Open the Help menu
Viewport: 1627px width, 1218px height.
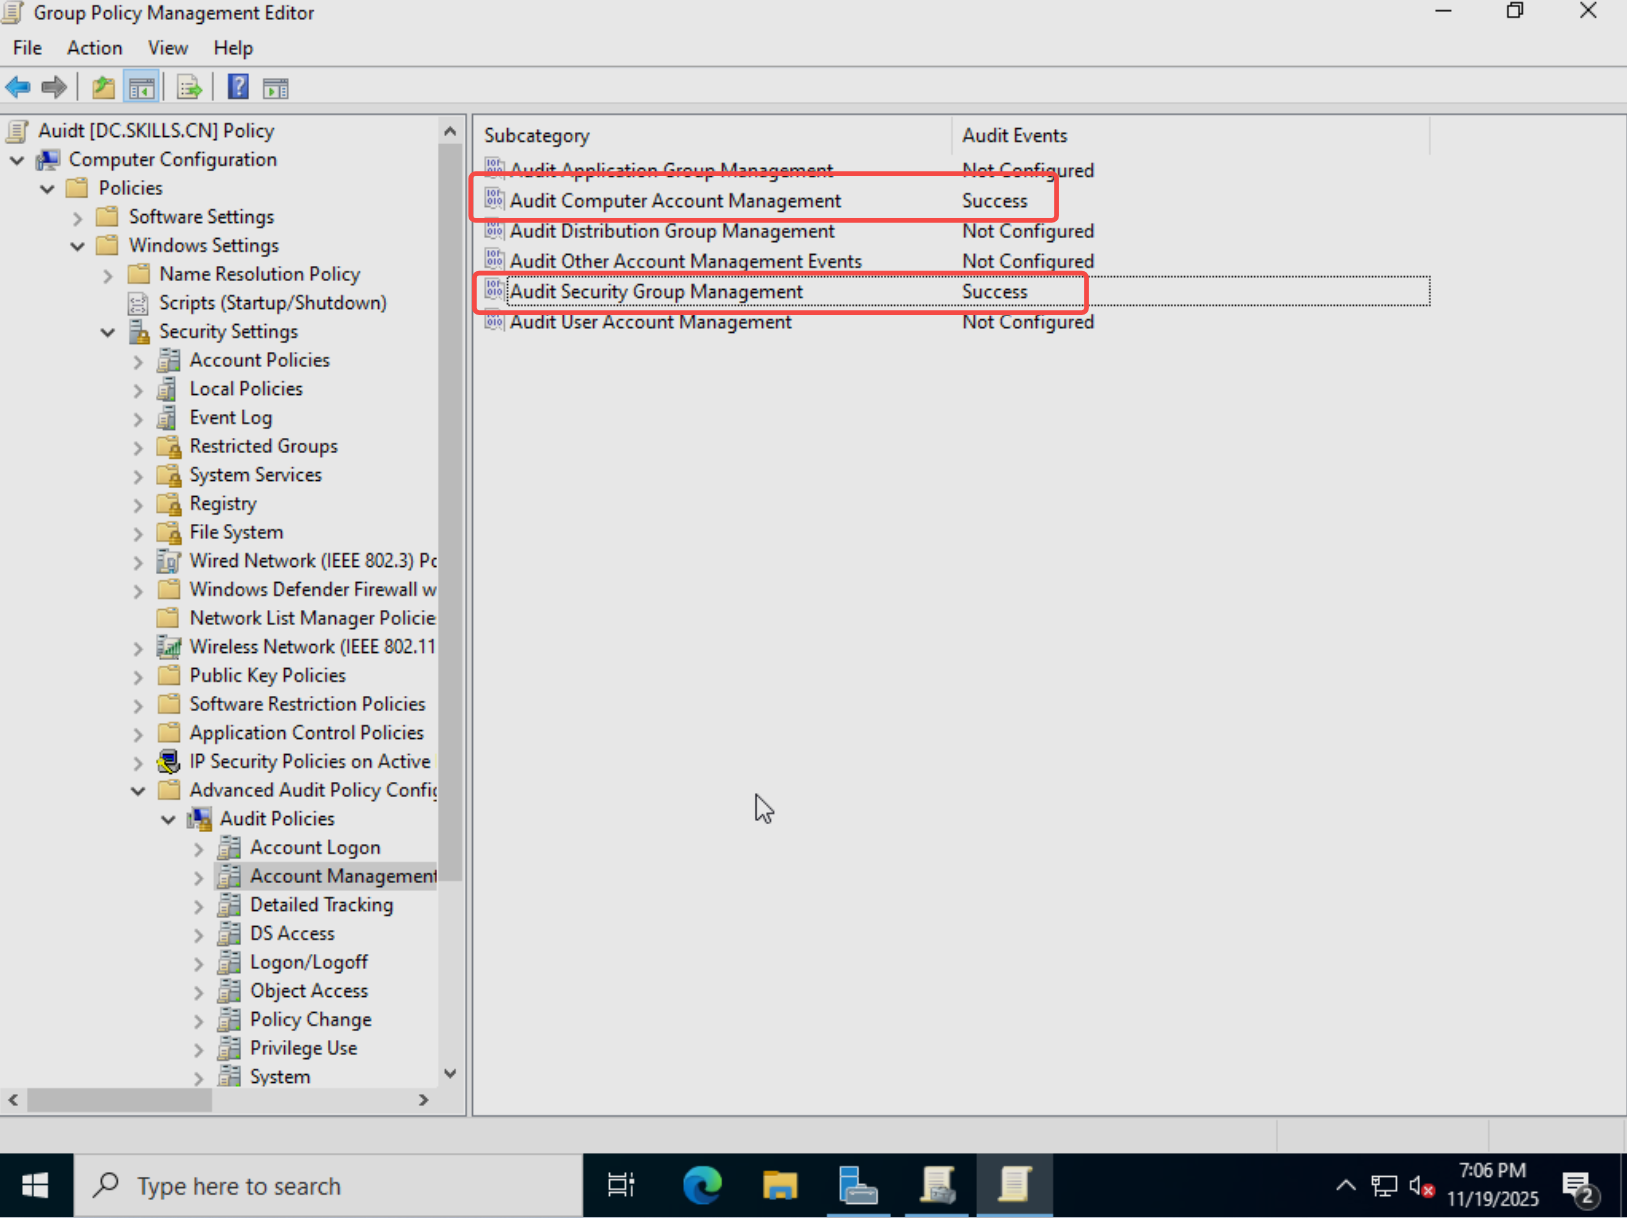click(233, 48)
